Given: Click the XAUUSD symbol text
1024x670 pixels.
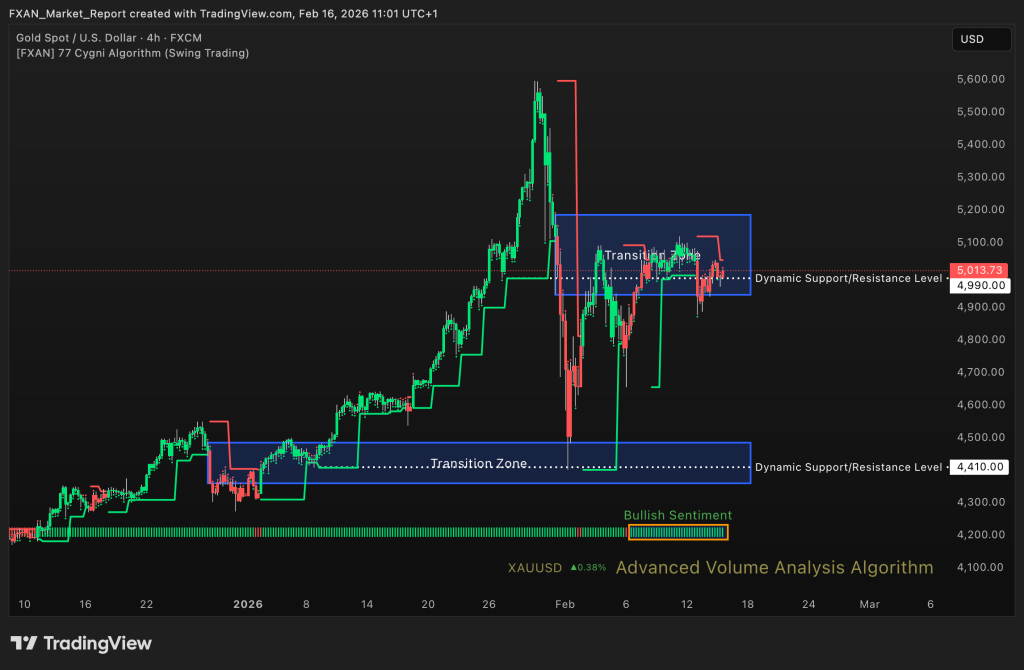Looking at the screenshot, I should click(x=535, y=568).
